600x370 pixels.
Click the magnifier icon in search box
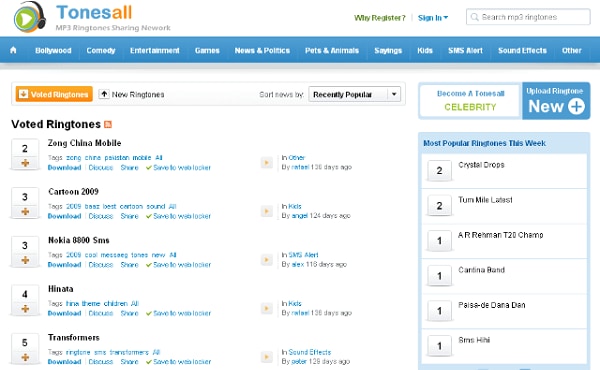click(474, 17)
